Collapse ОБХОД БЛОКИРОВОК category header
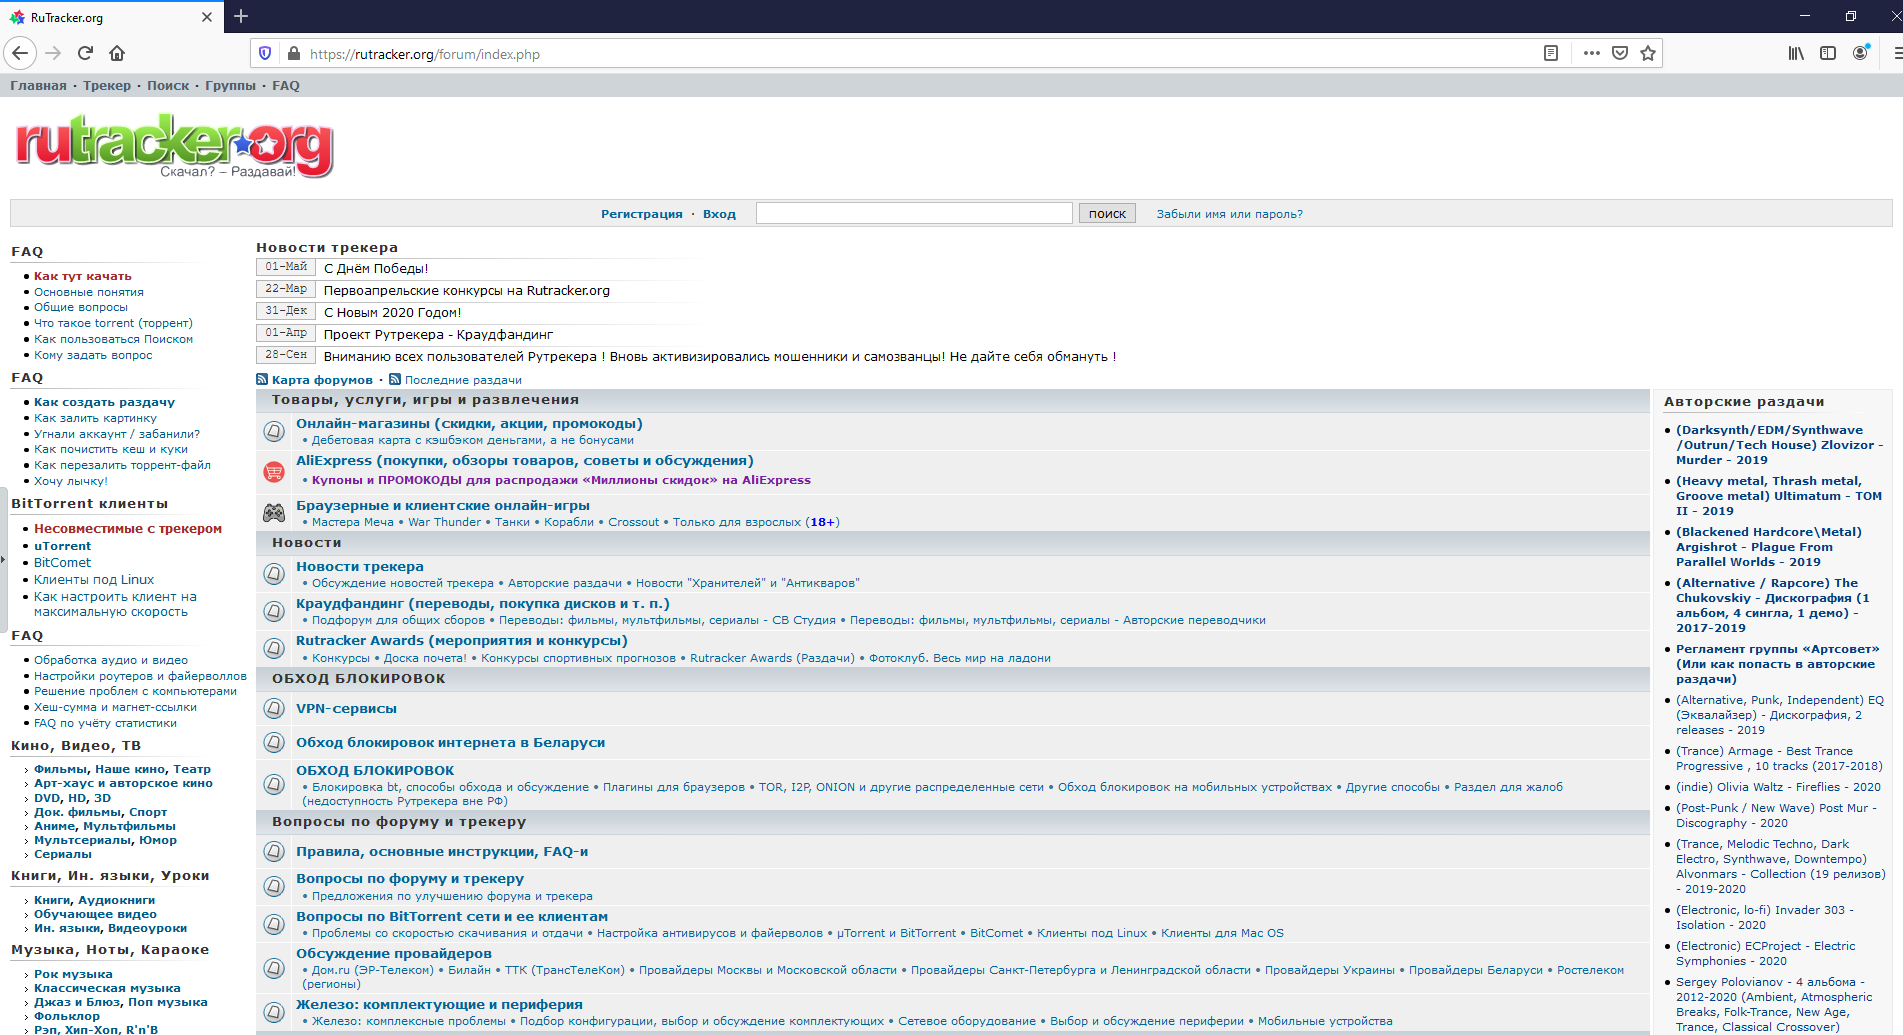 [952, 679]
